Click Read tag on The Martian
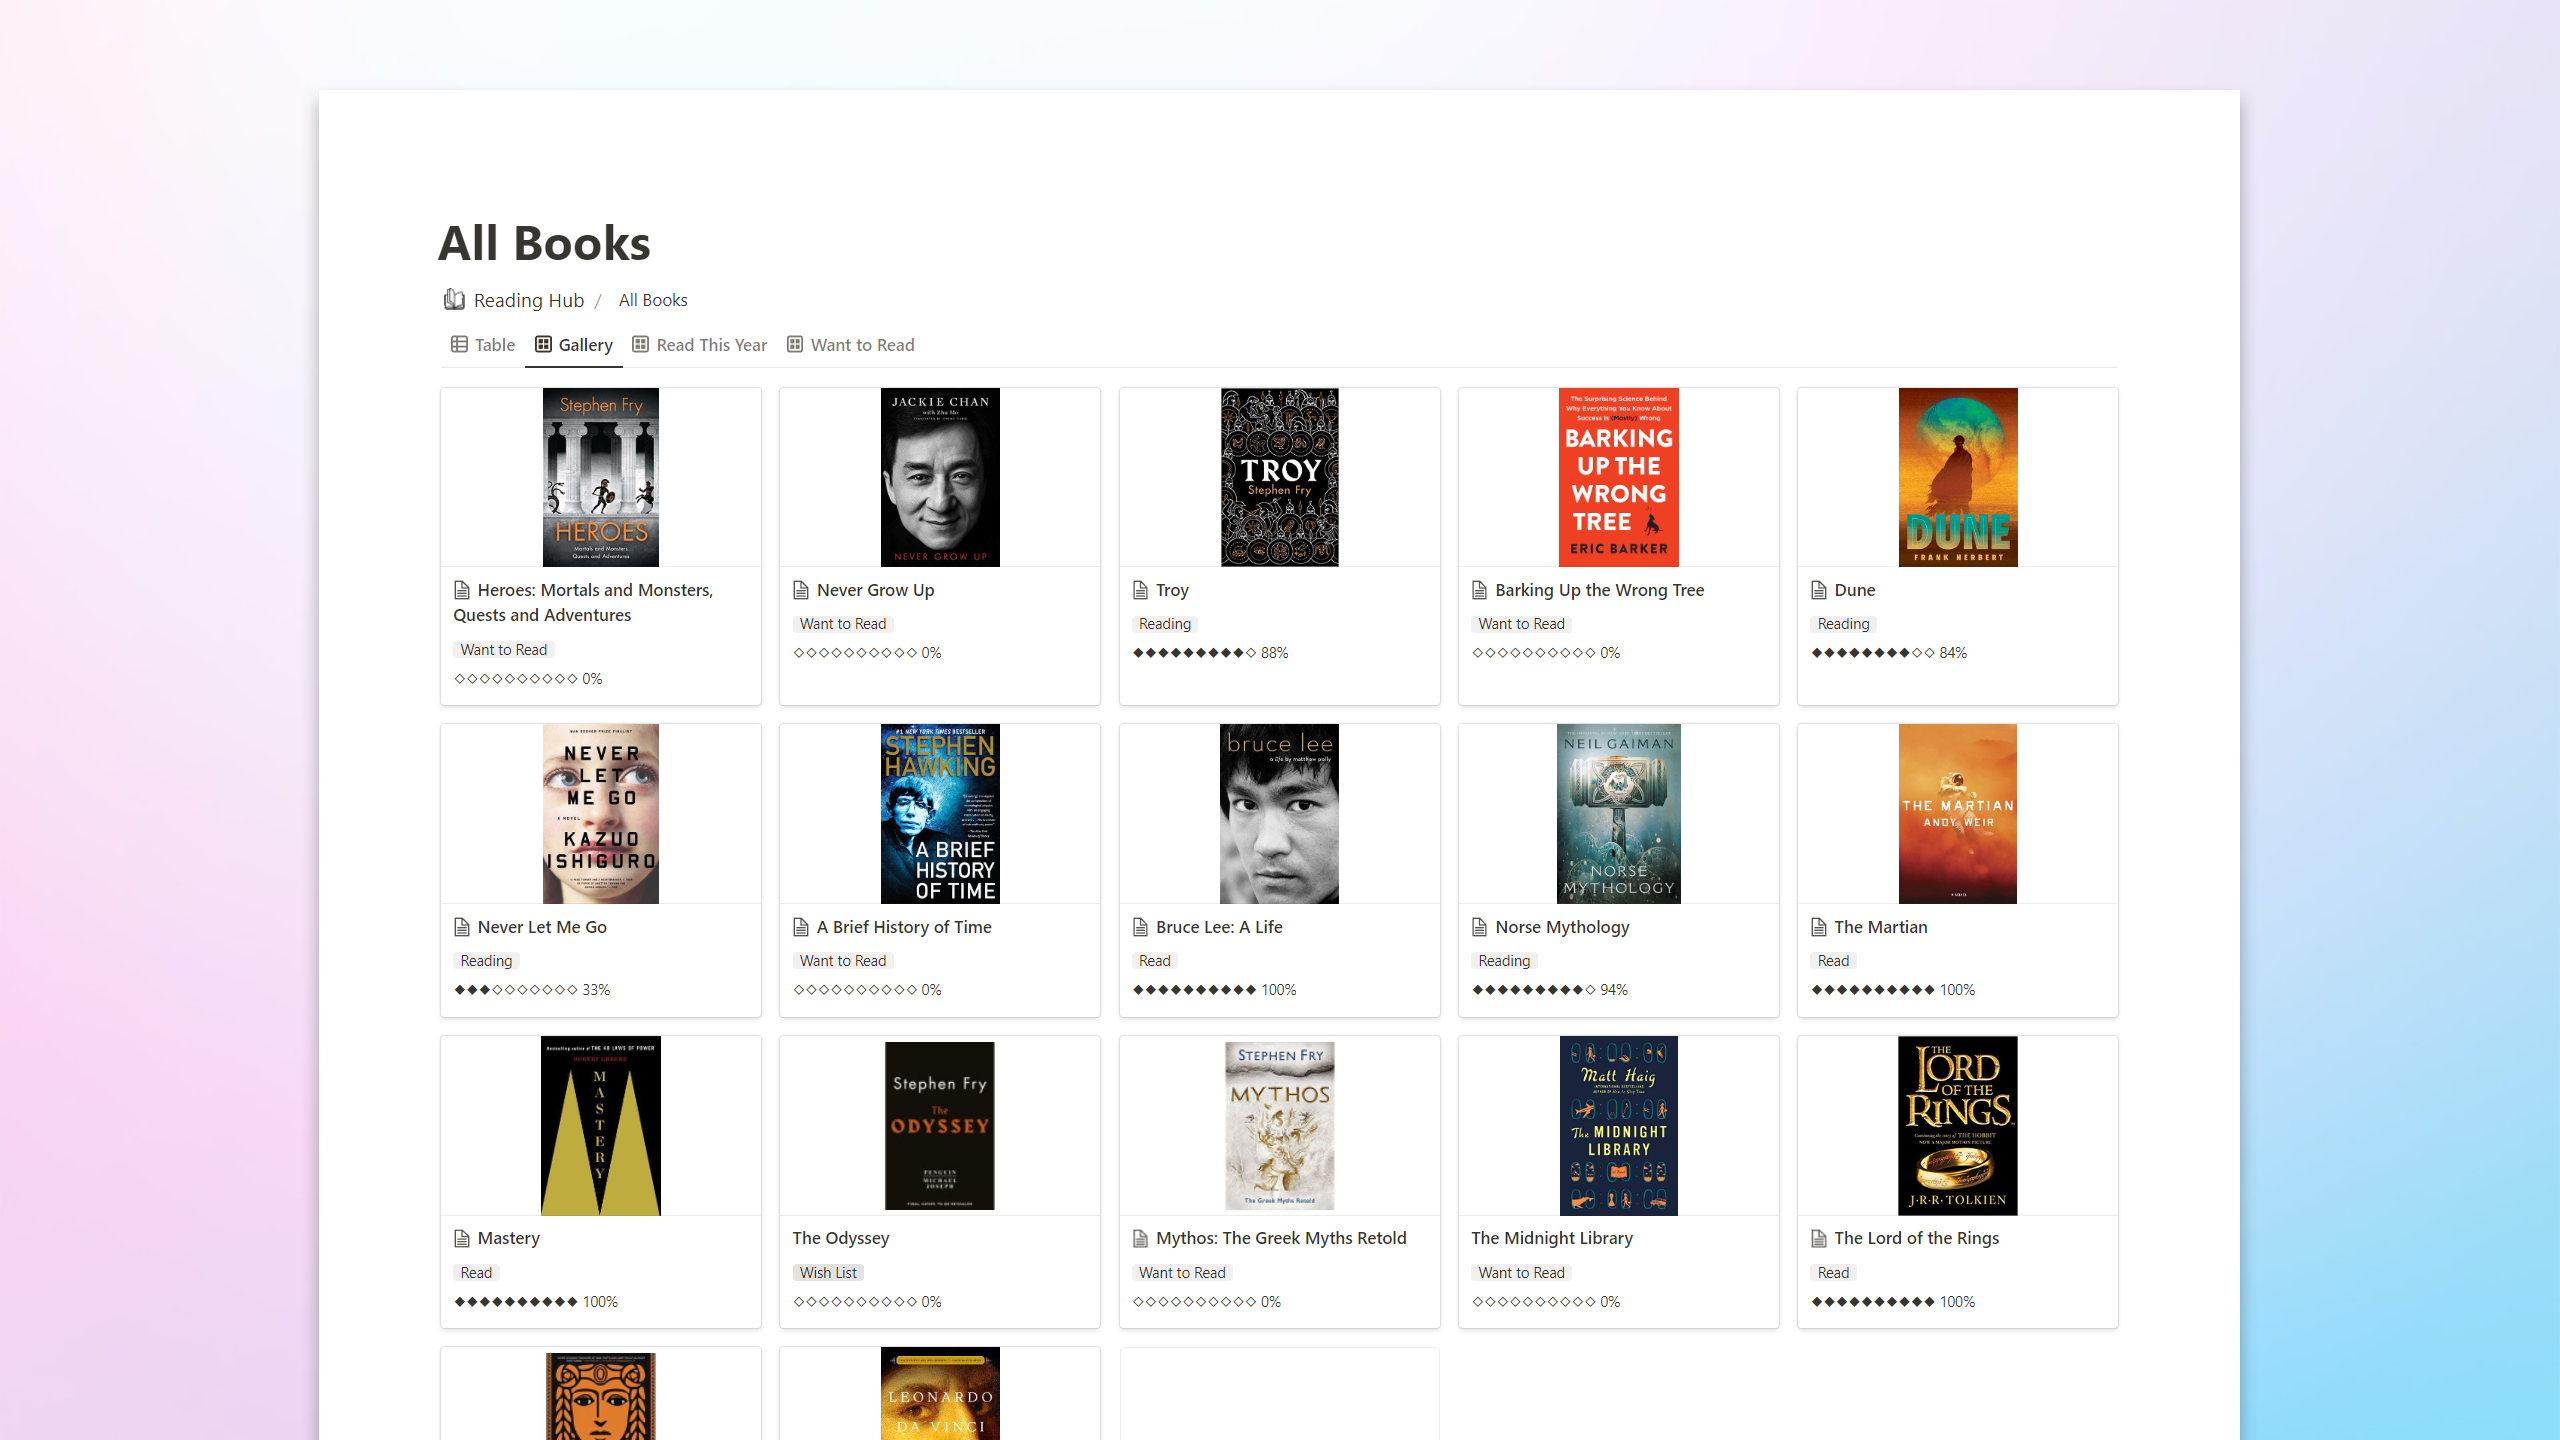The height and width of the screenshot is (1440, 2560). click(x=1833, y=961)
